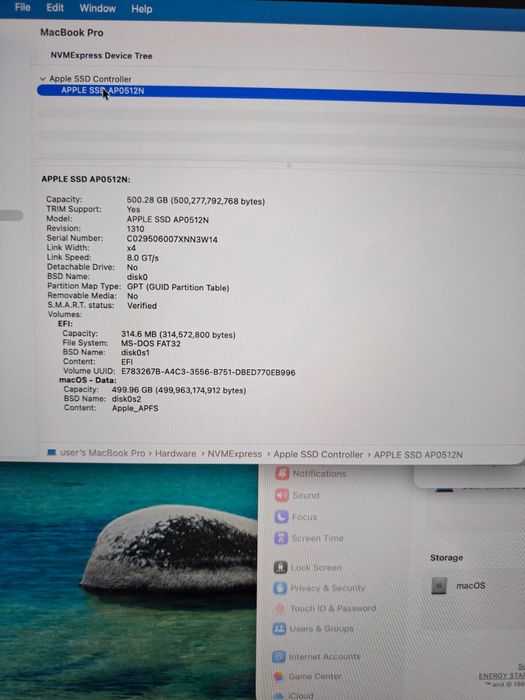Click the BSD Name value disk0
The width and height of the screenshot is (525, 700).
(137, 277)
